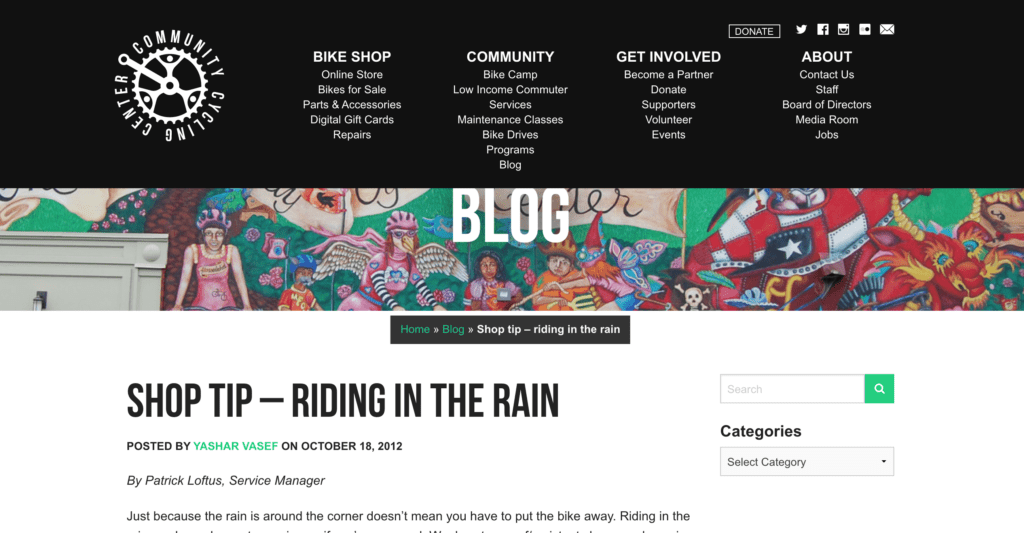The height and width of the screenshot is (533, 1024).
Task: Click the Blog breadcrumb link
Action: [x=453, y=329]
